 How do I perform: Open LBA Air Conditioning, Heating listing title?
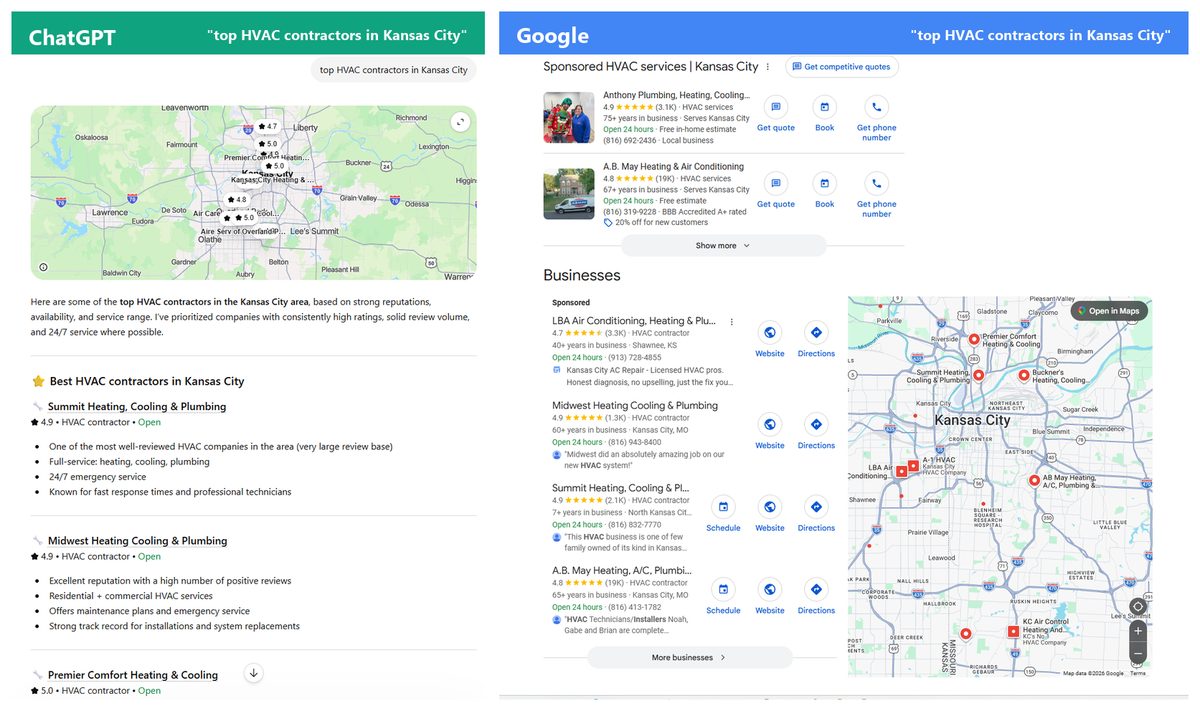tap(634, 321)
